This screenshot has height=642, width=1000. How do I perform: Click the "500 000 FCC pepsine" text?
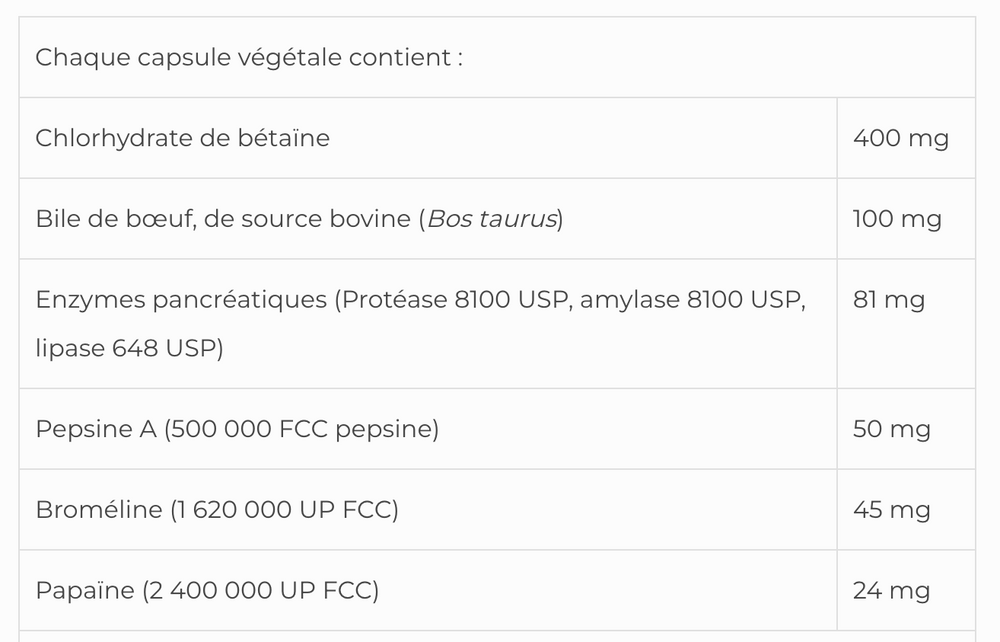pyautogui.click(x=303, y=429)
